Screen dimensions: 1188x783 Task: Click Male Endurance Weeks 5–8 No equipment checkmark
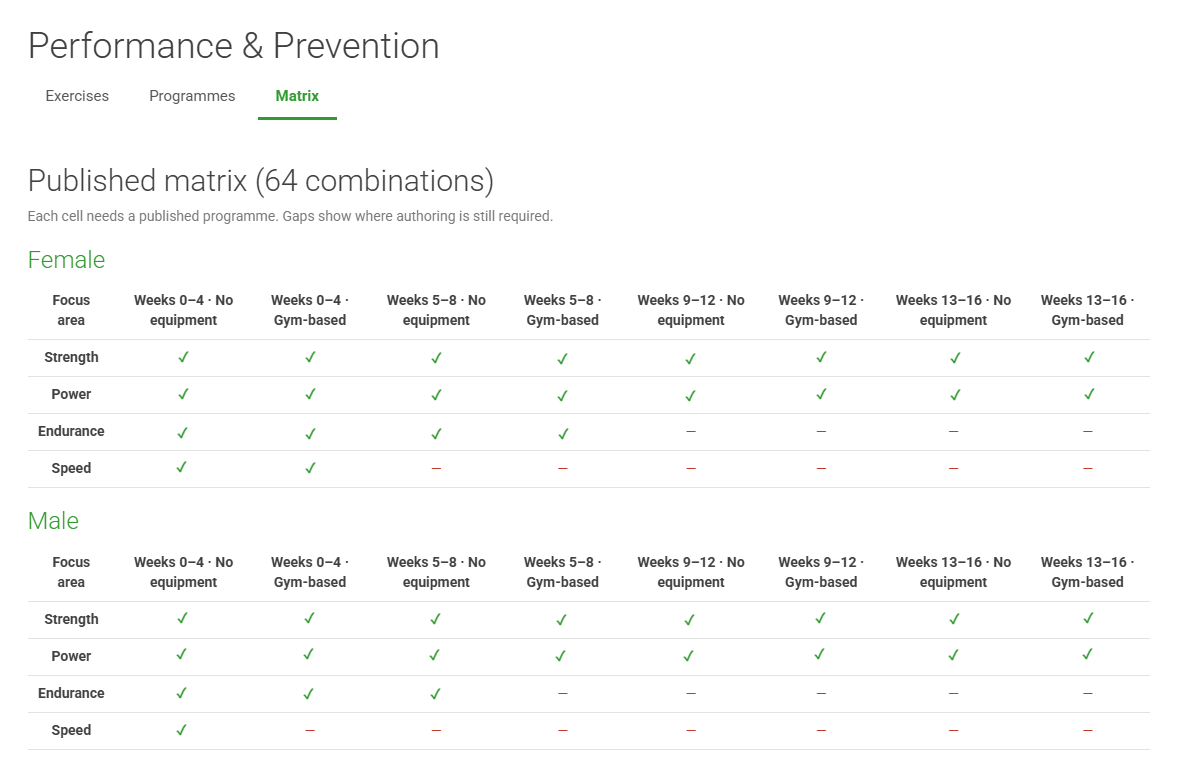tap(436, 694)
